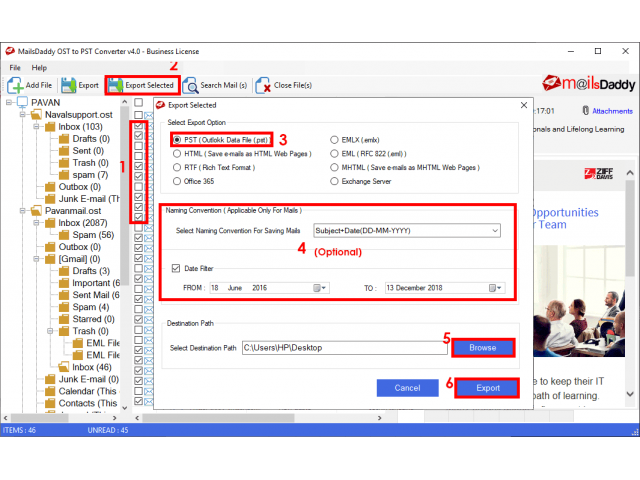The height and width of the screenshot is (480, 640).
Task: Click the Pavanmail.ost folder icon
Action: coord(36,211)
